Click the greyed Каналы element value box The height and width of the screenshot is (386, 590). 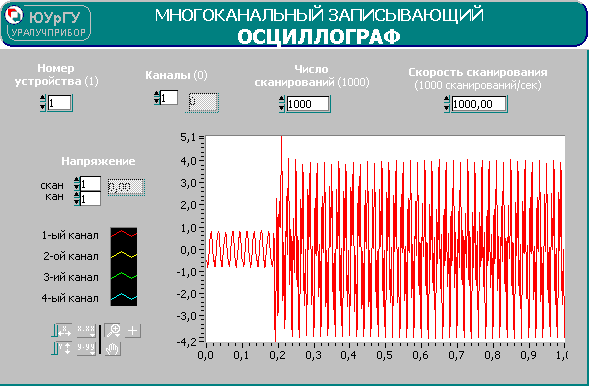pyautogui.click(x=203, y=102)
